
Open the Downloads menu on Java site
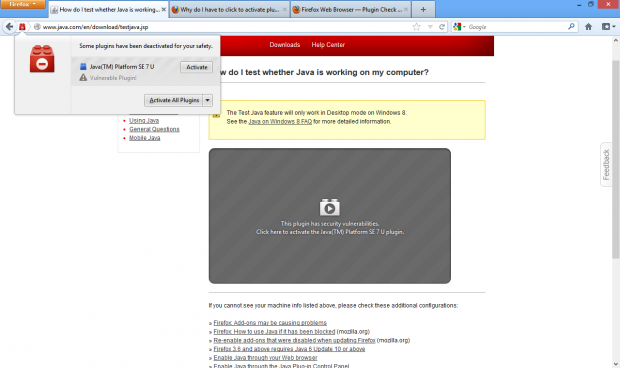tap(285, 45)
